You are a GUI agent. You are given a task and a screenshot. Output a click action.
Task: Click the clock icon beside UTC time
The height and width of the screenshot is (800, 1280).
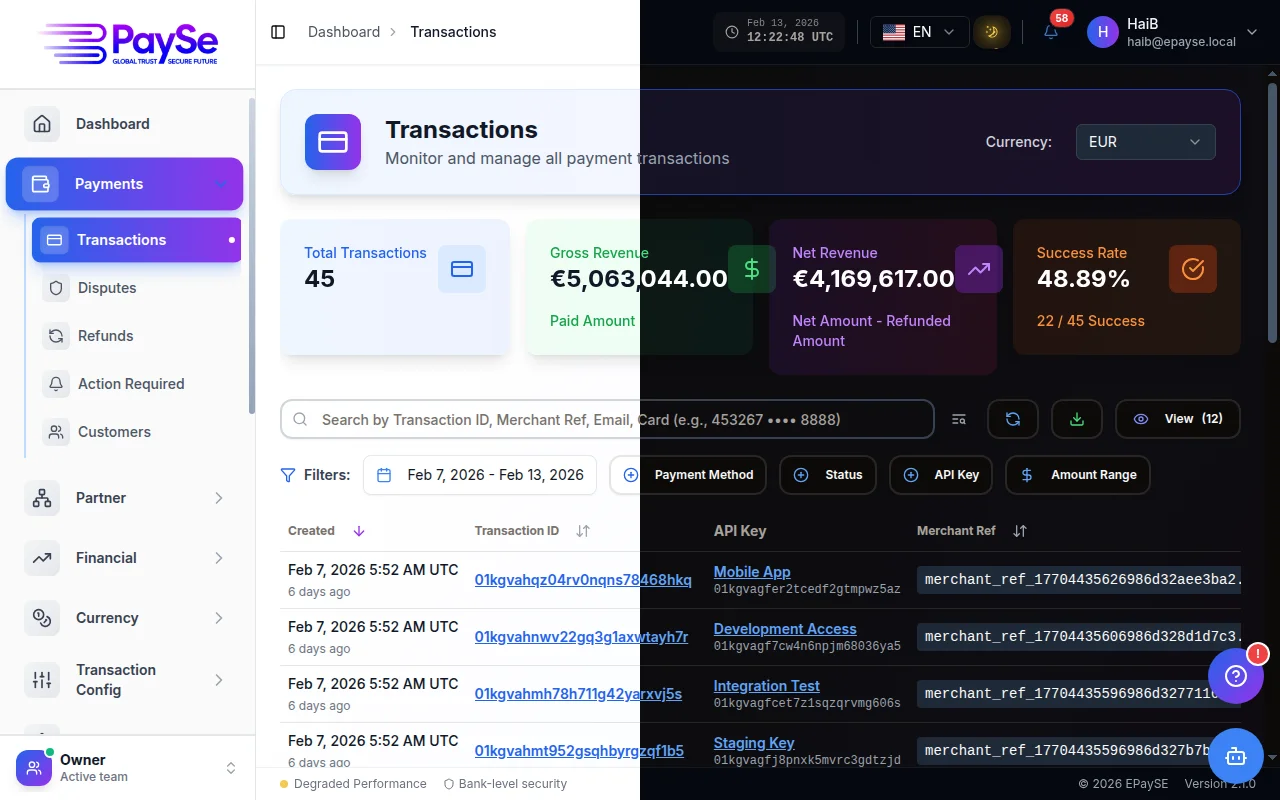(732, 32)
